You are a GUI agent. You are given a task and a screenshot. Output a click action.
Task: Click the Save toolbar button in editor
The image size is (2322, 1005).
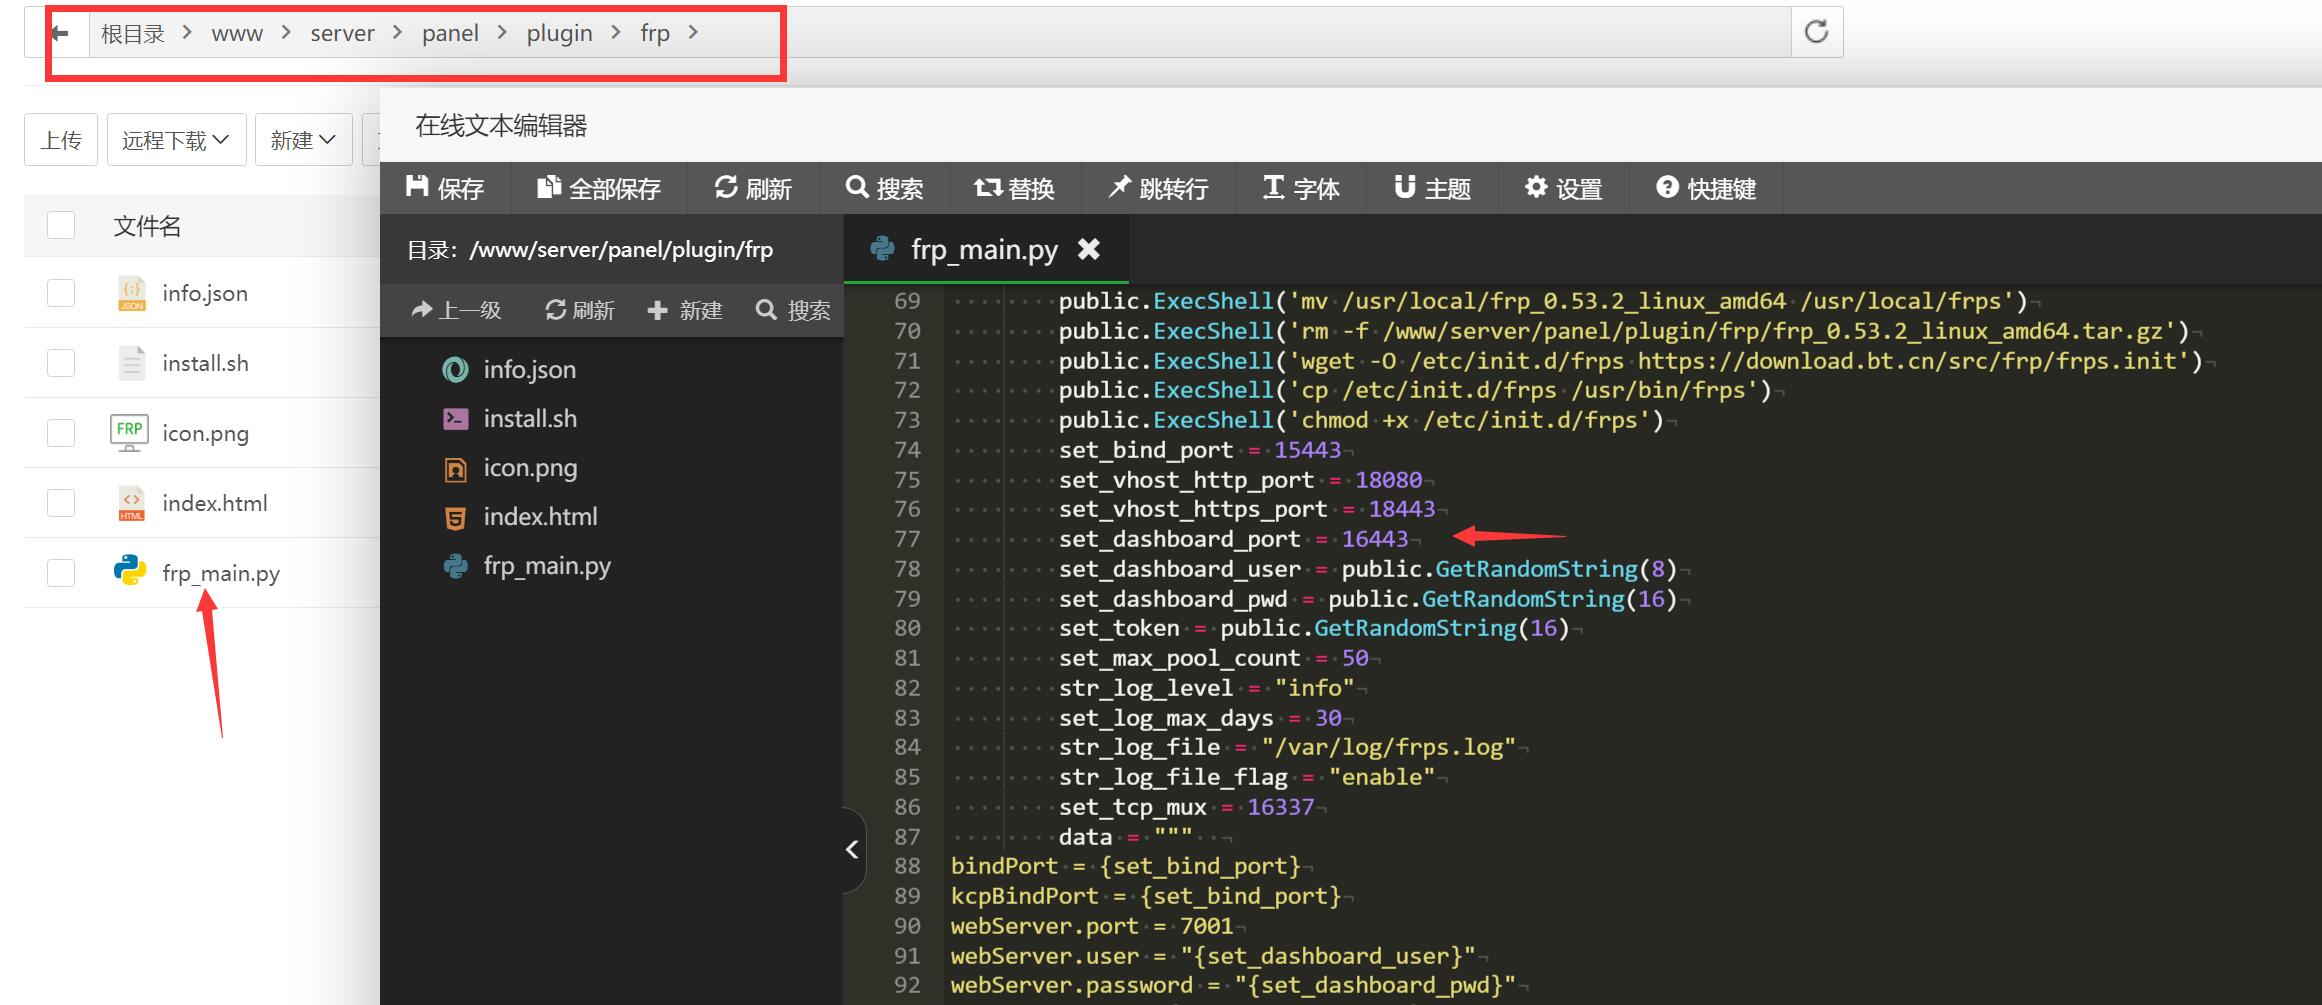pyautogui.click(x=445, y=188)
